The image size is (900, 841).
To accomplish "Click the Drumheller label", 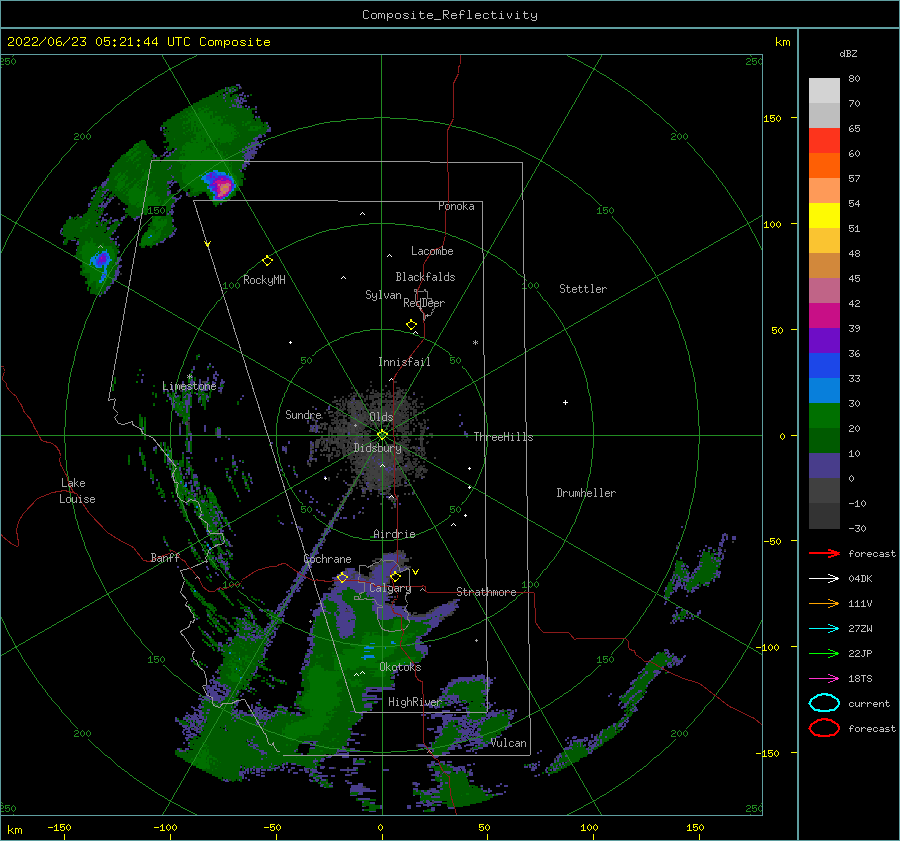I will (x=586, y=493).
